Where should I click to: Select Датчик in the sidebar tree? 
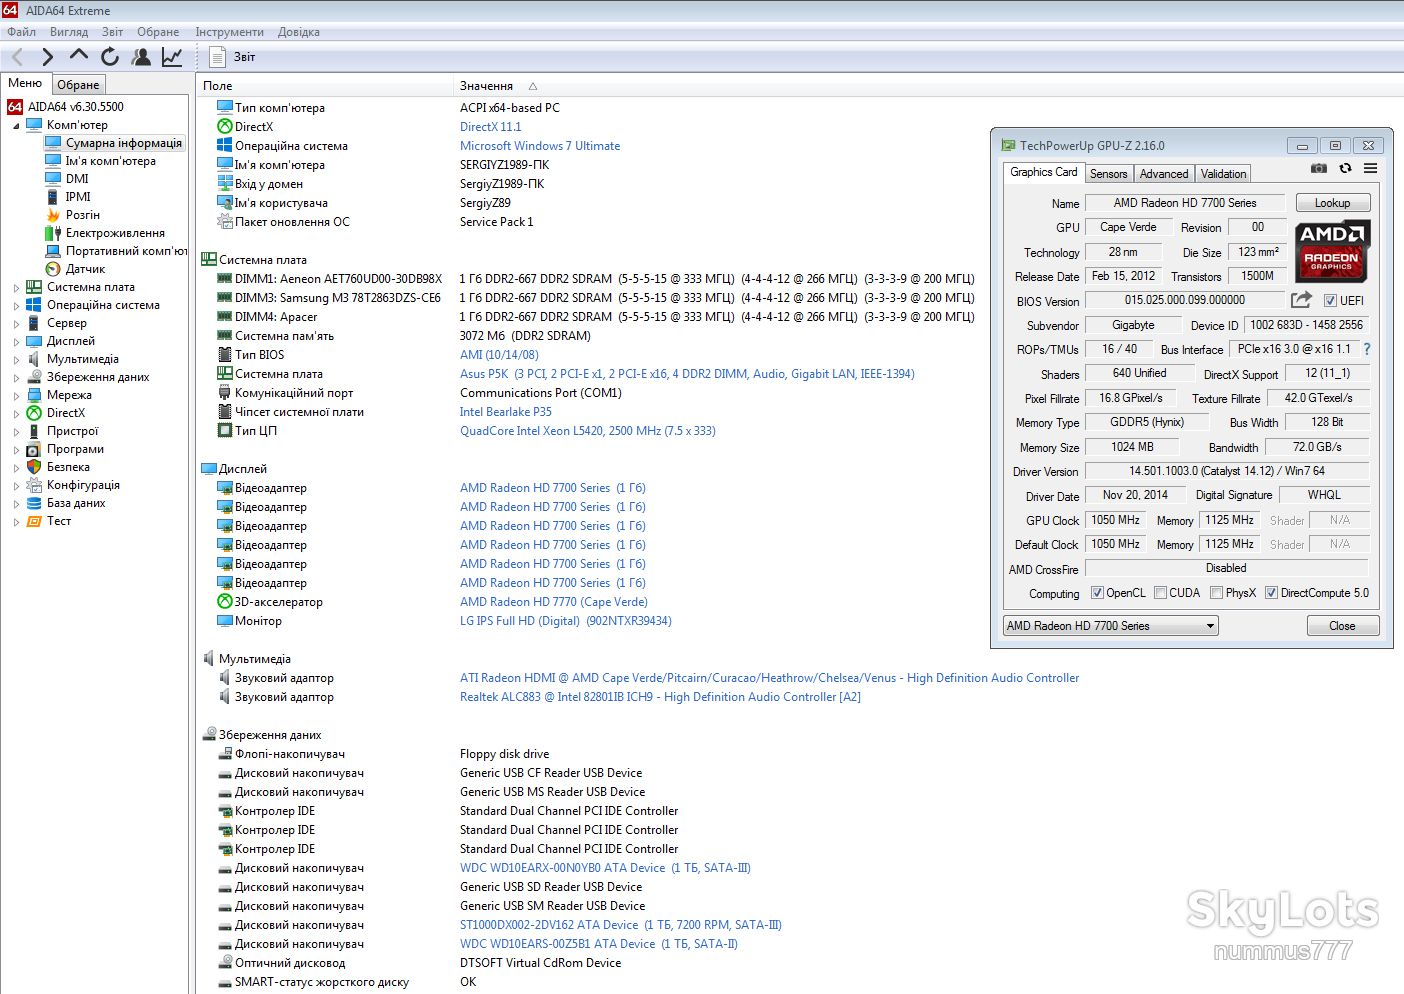click(x=85, y=269)
